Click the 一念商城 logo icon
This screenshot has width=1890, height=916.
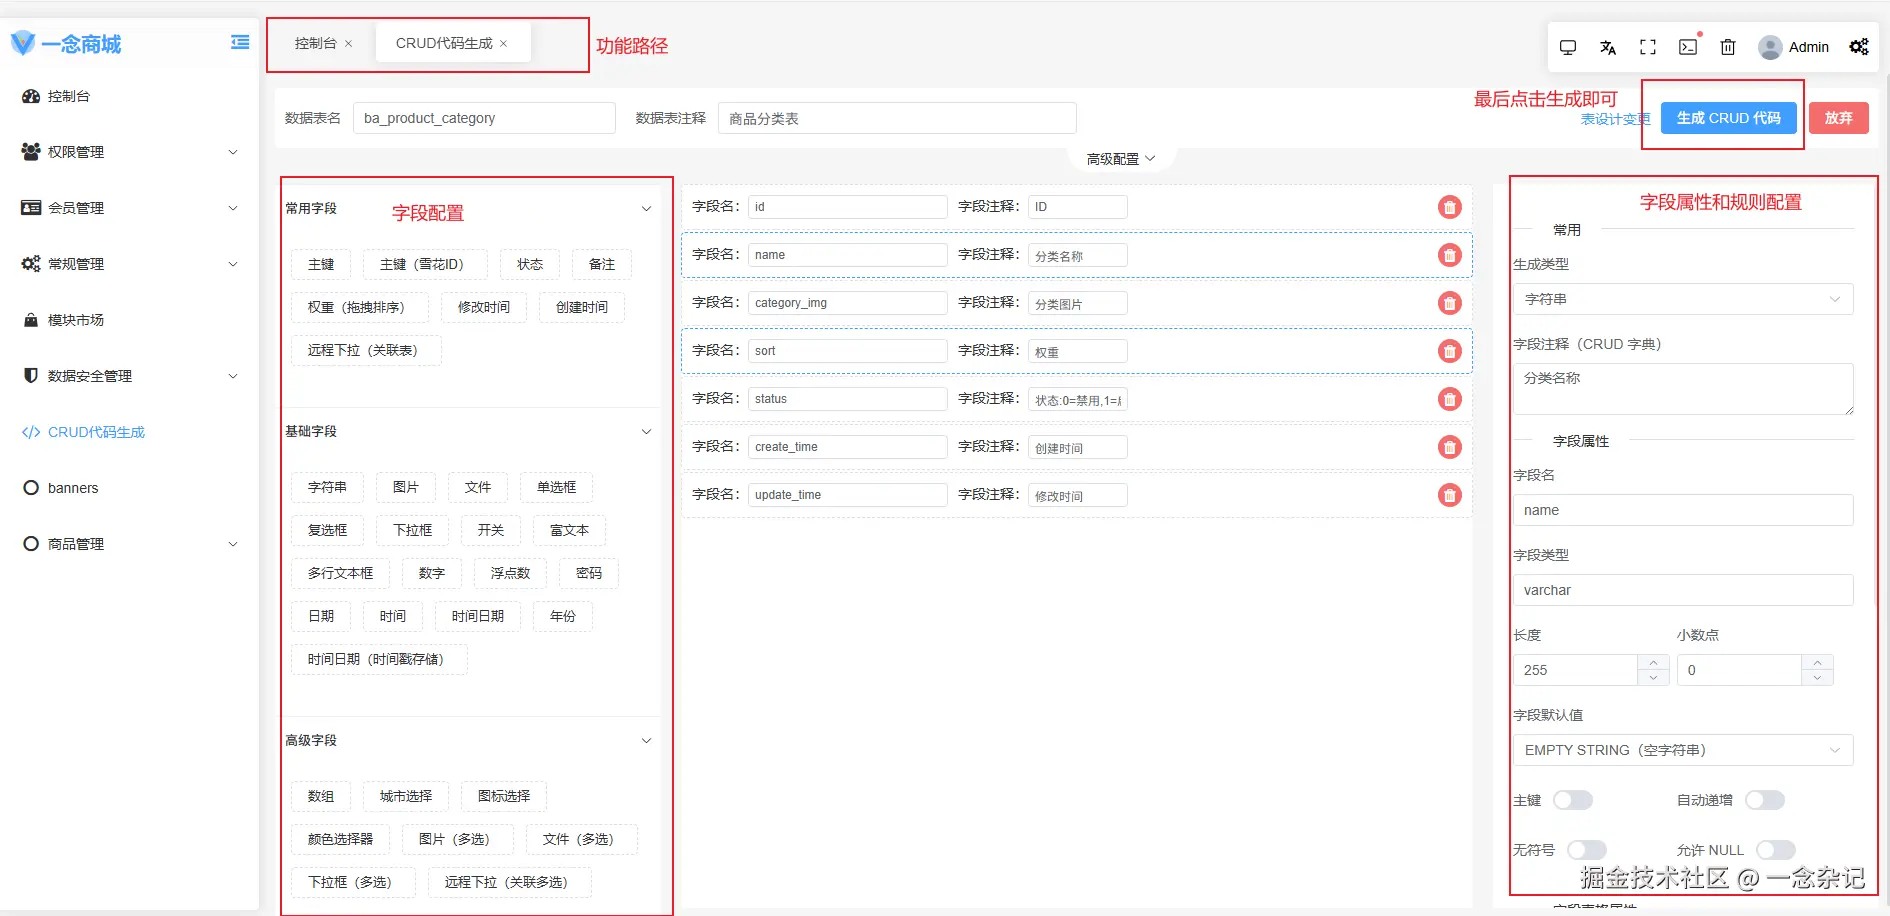click(x=23, y=43)
